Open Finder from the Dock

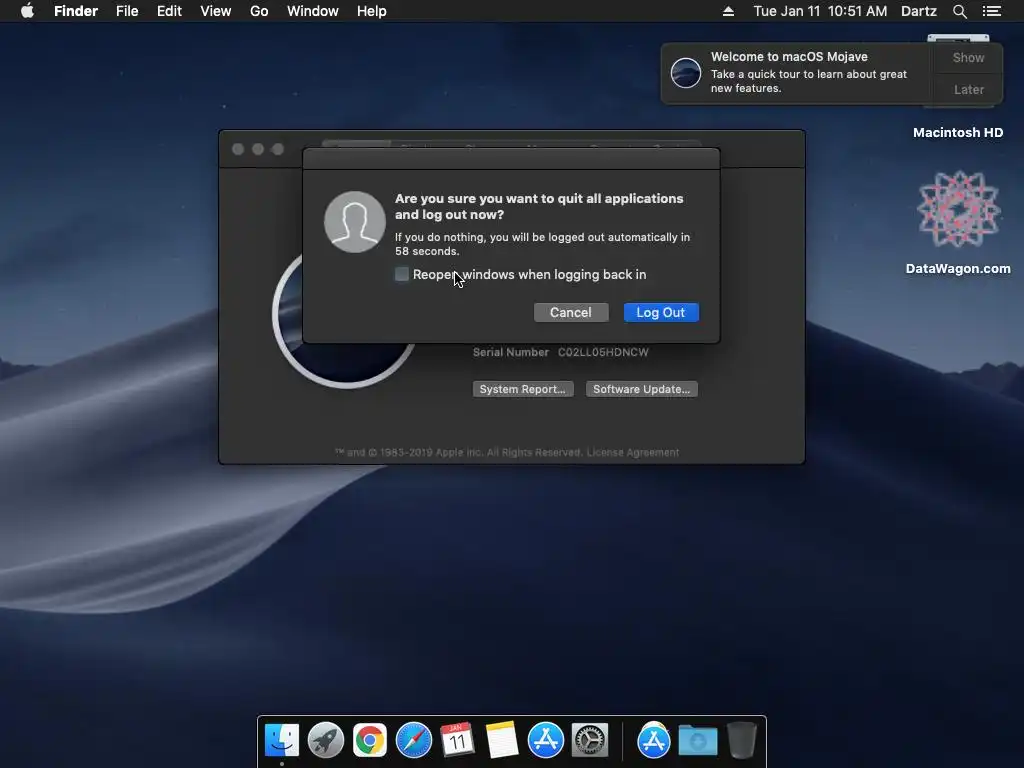282,741
